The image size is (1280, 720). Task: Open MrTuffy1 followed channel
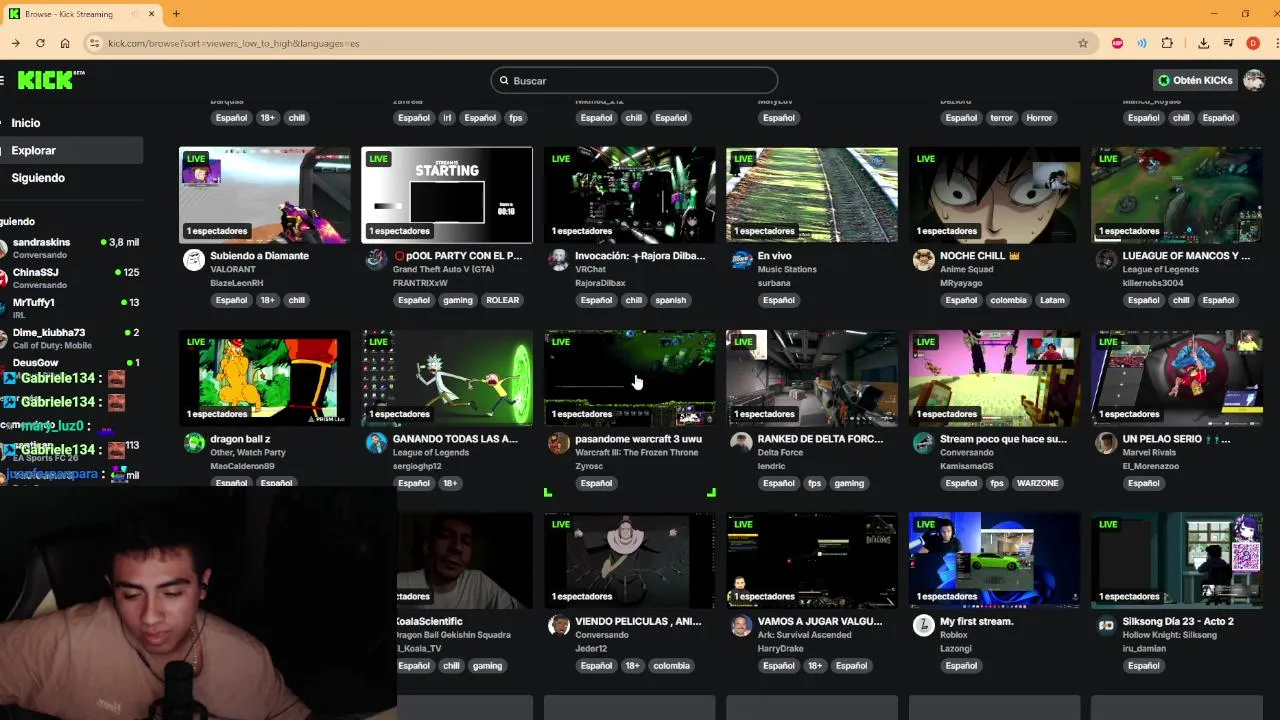[71, 307]
